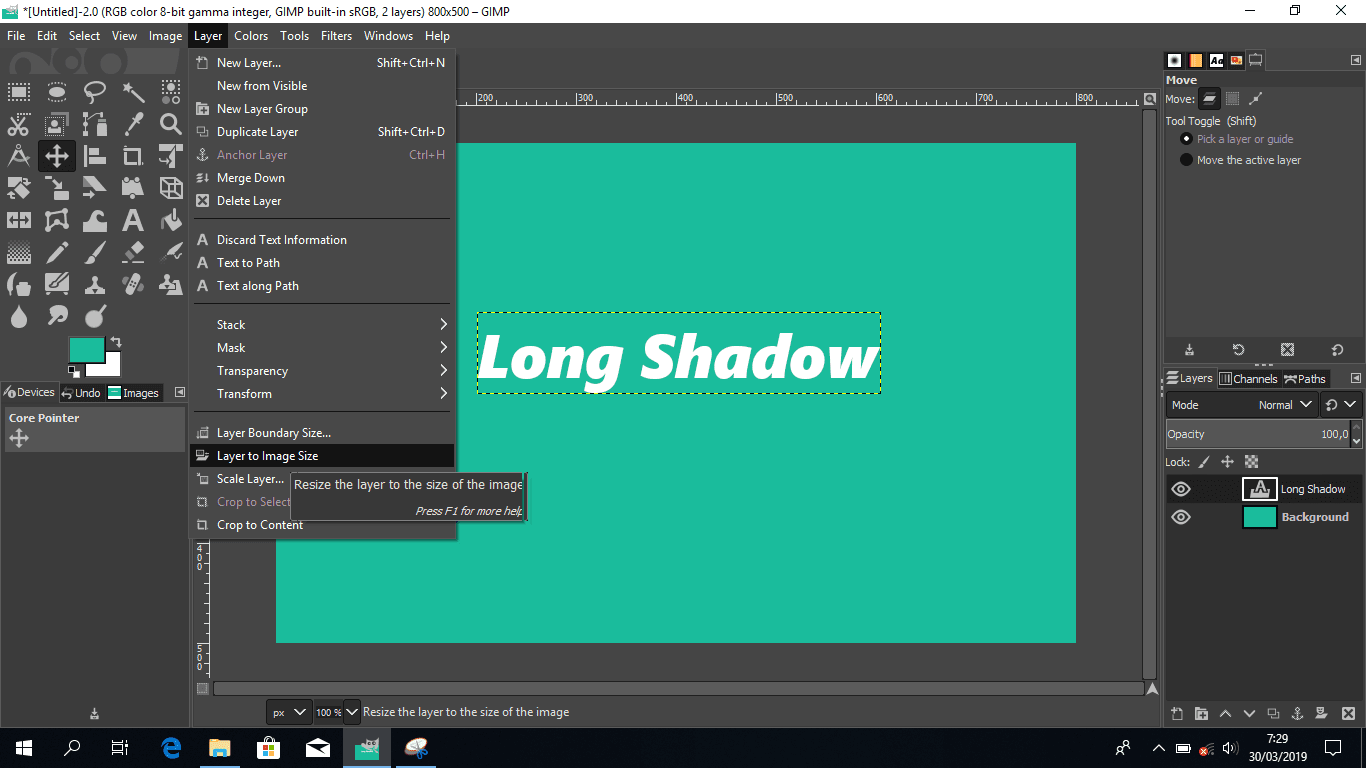Viewport: 1366px width, 768px height.
Task: Select the Eraser tool
Action: (x=132, y=251)
